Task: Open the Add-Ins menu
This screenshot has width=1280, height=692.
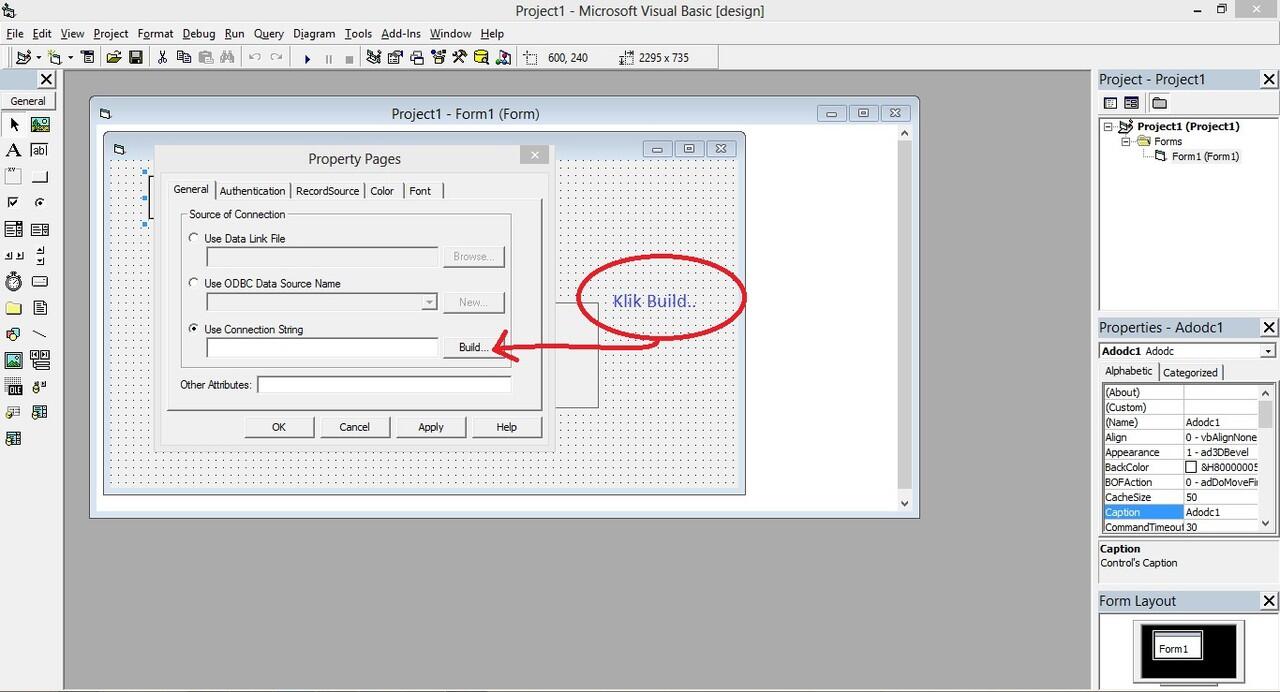Action: tap(401, 34)
